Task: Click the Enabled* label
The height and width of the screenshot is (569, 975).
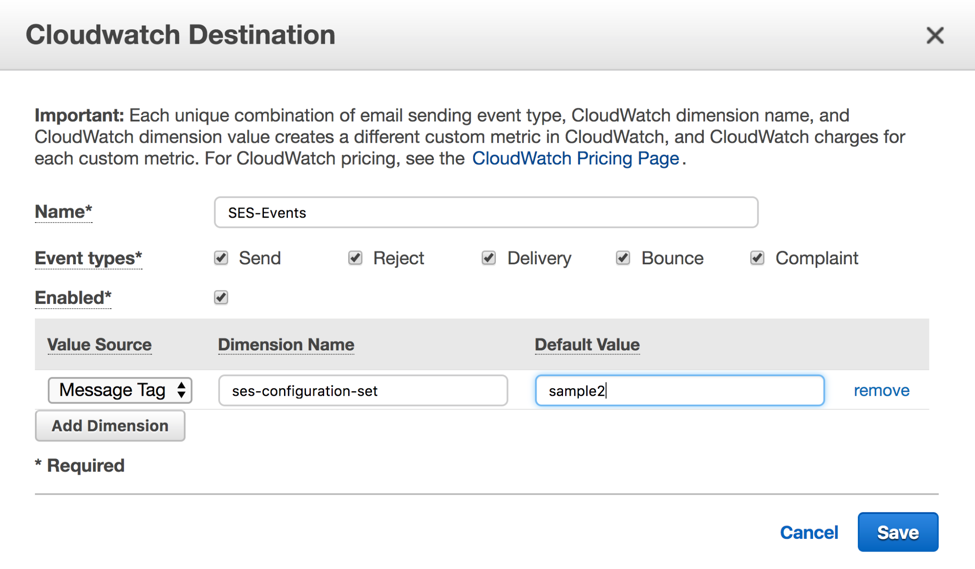Action: pyautogui.click(x=73, y=298)
